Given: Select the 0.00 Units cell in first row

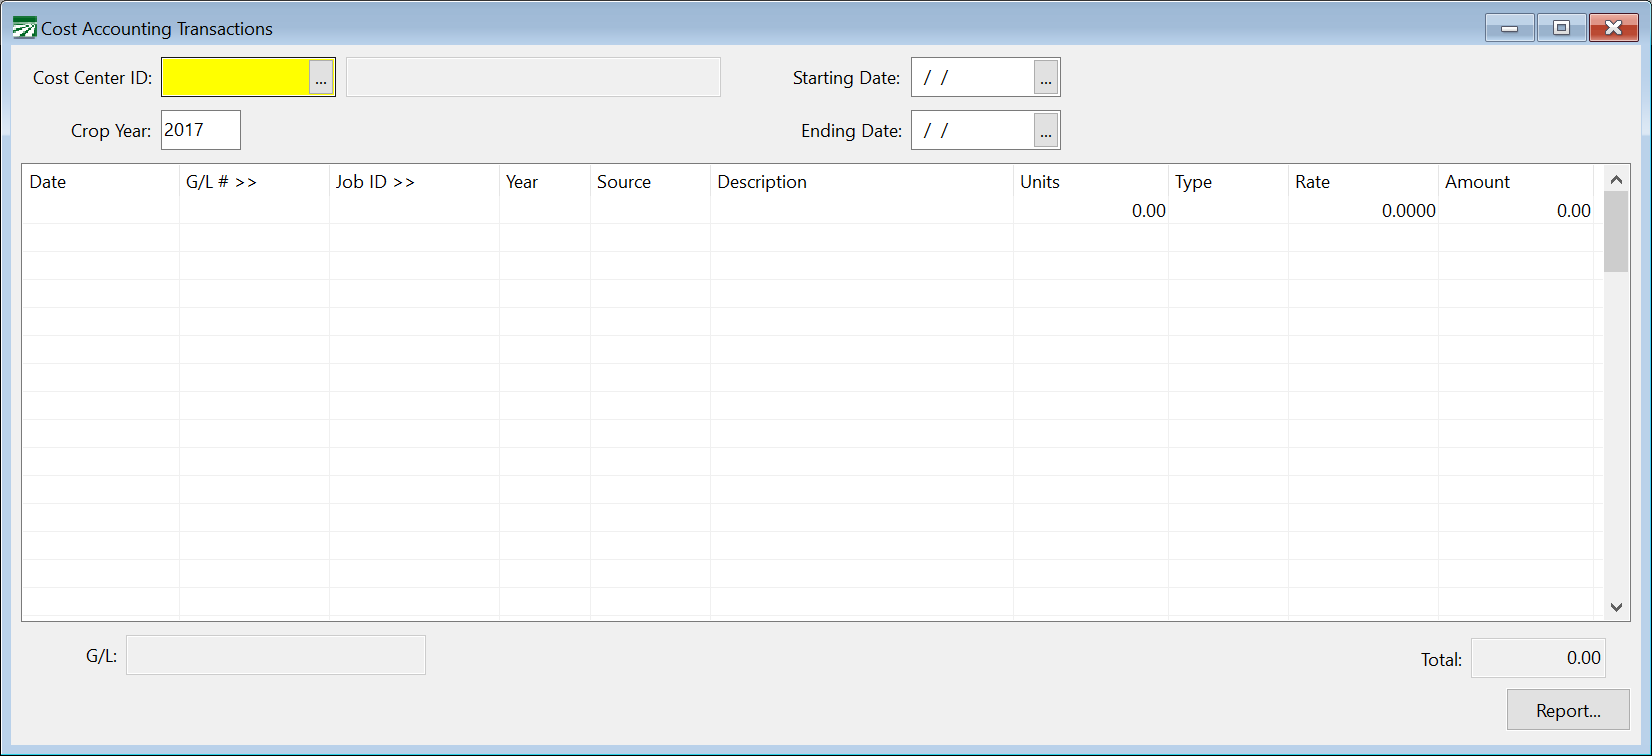Looking at the screenshot, I should 1091,211.
